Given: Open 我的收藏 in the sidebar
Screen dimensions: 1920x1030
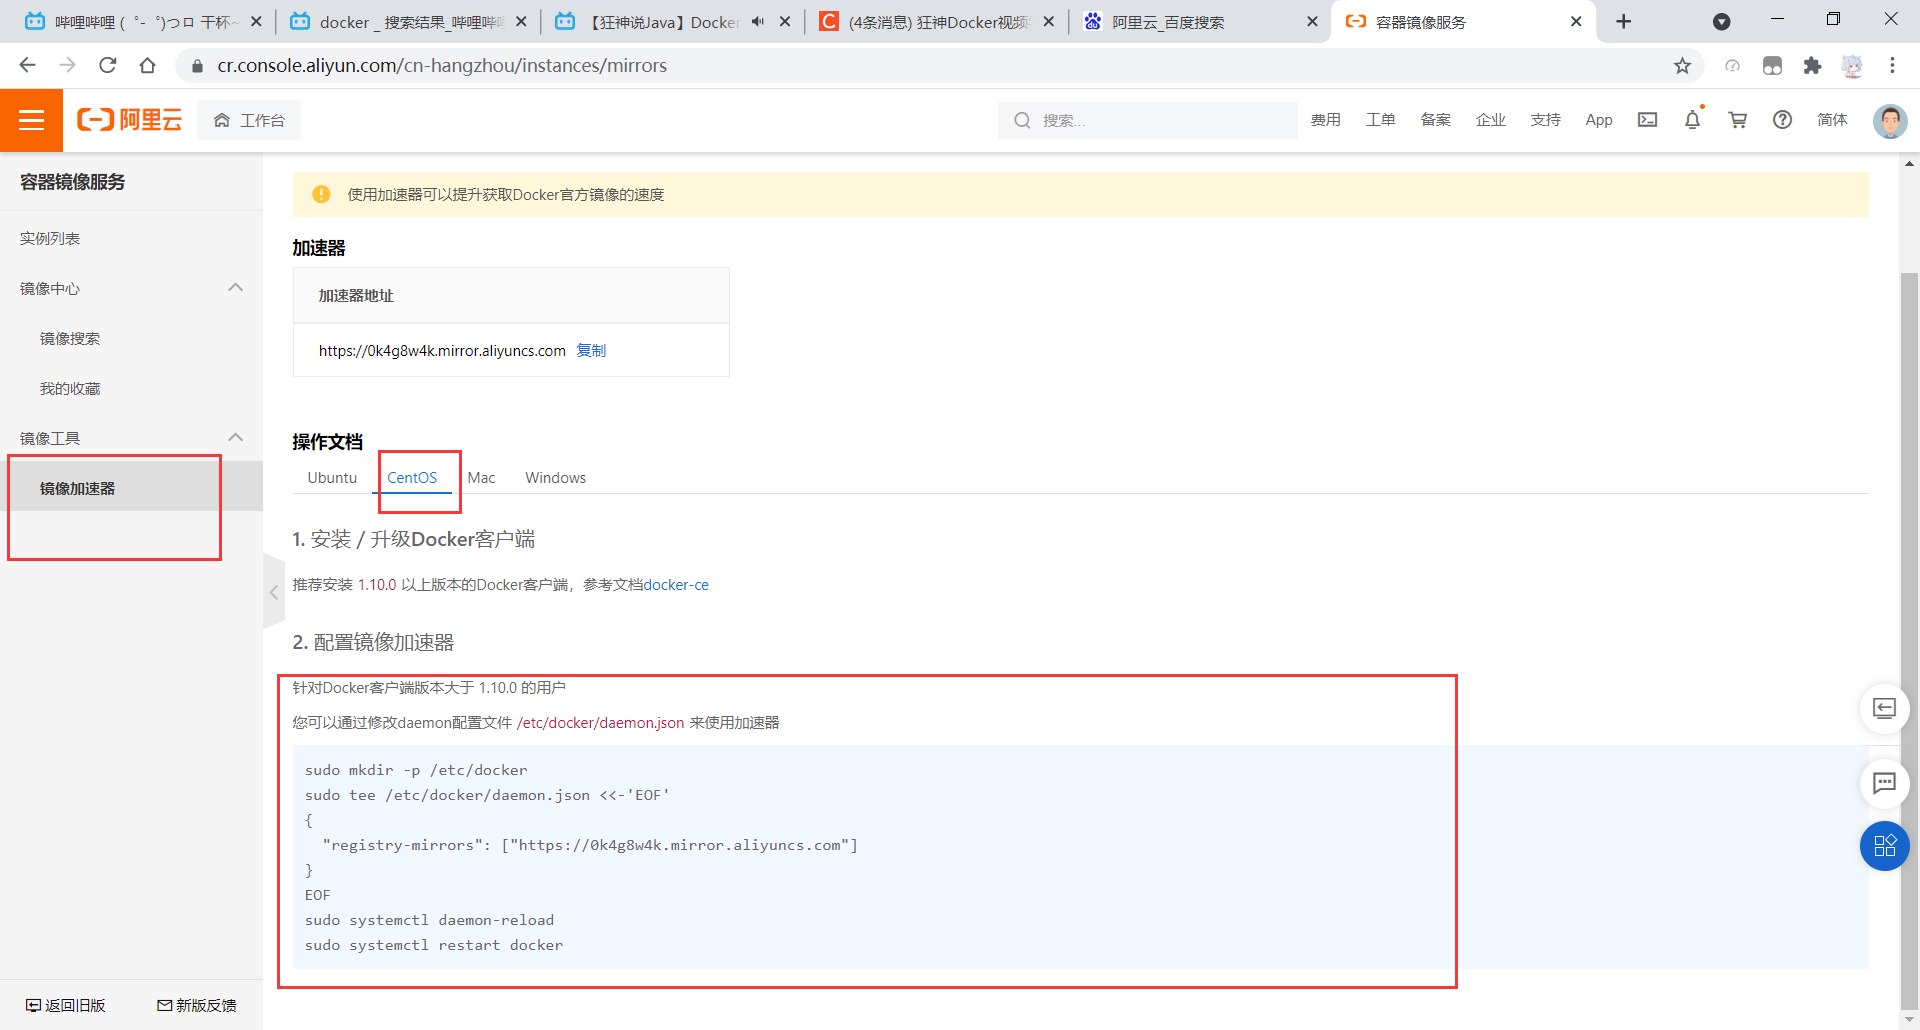Looking at the screenshot, I should click(70, 388).
